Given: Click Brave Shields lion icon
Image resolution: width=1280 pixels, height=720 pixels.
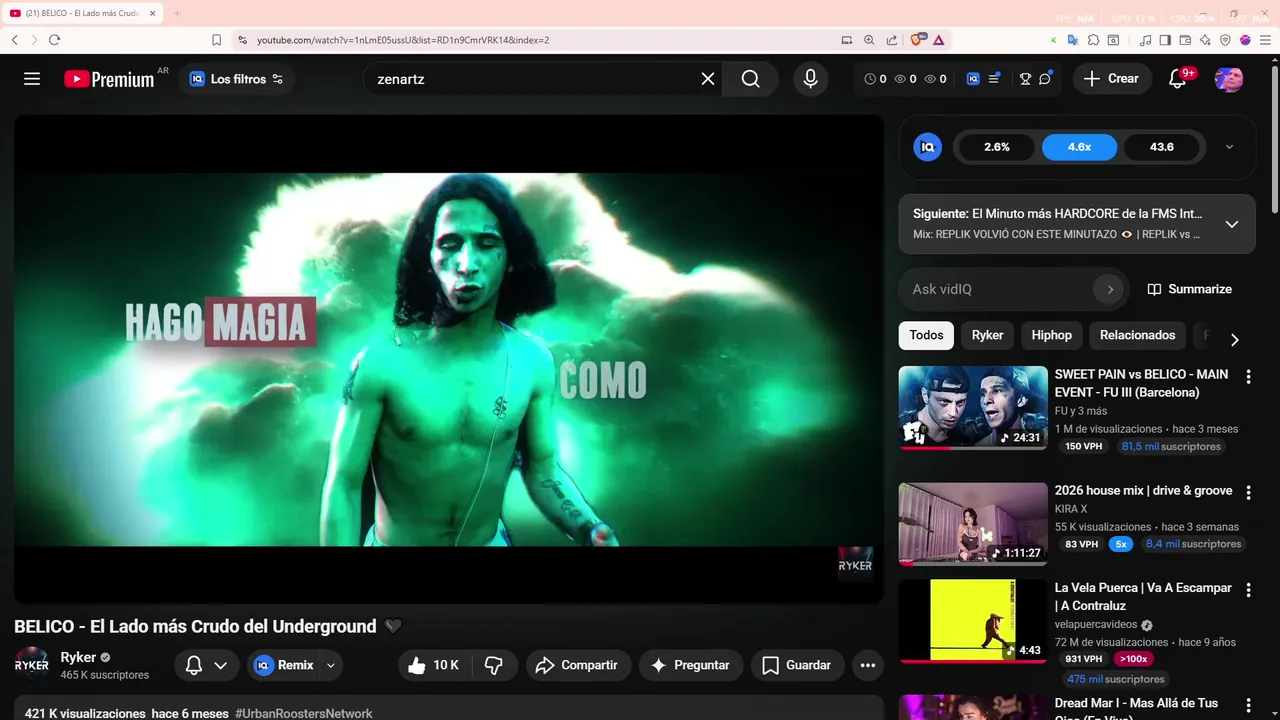Looking at the screenshot, I should [x=917, y=40].
